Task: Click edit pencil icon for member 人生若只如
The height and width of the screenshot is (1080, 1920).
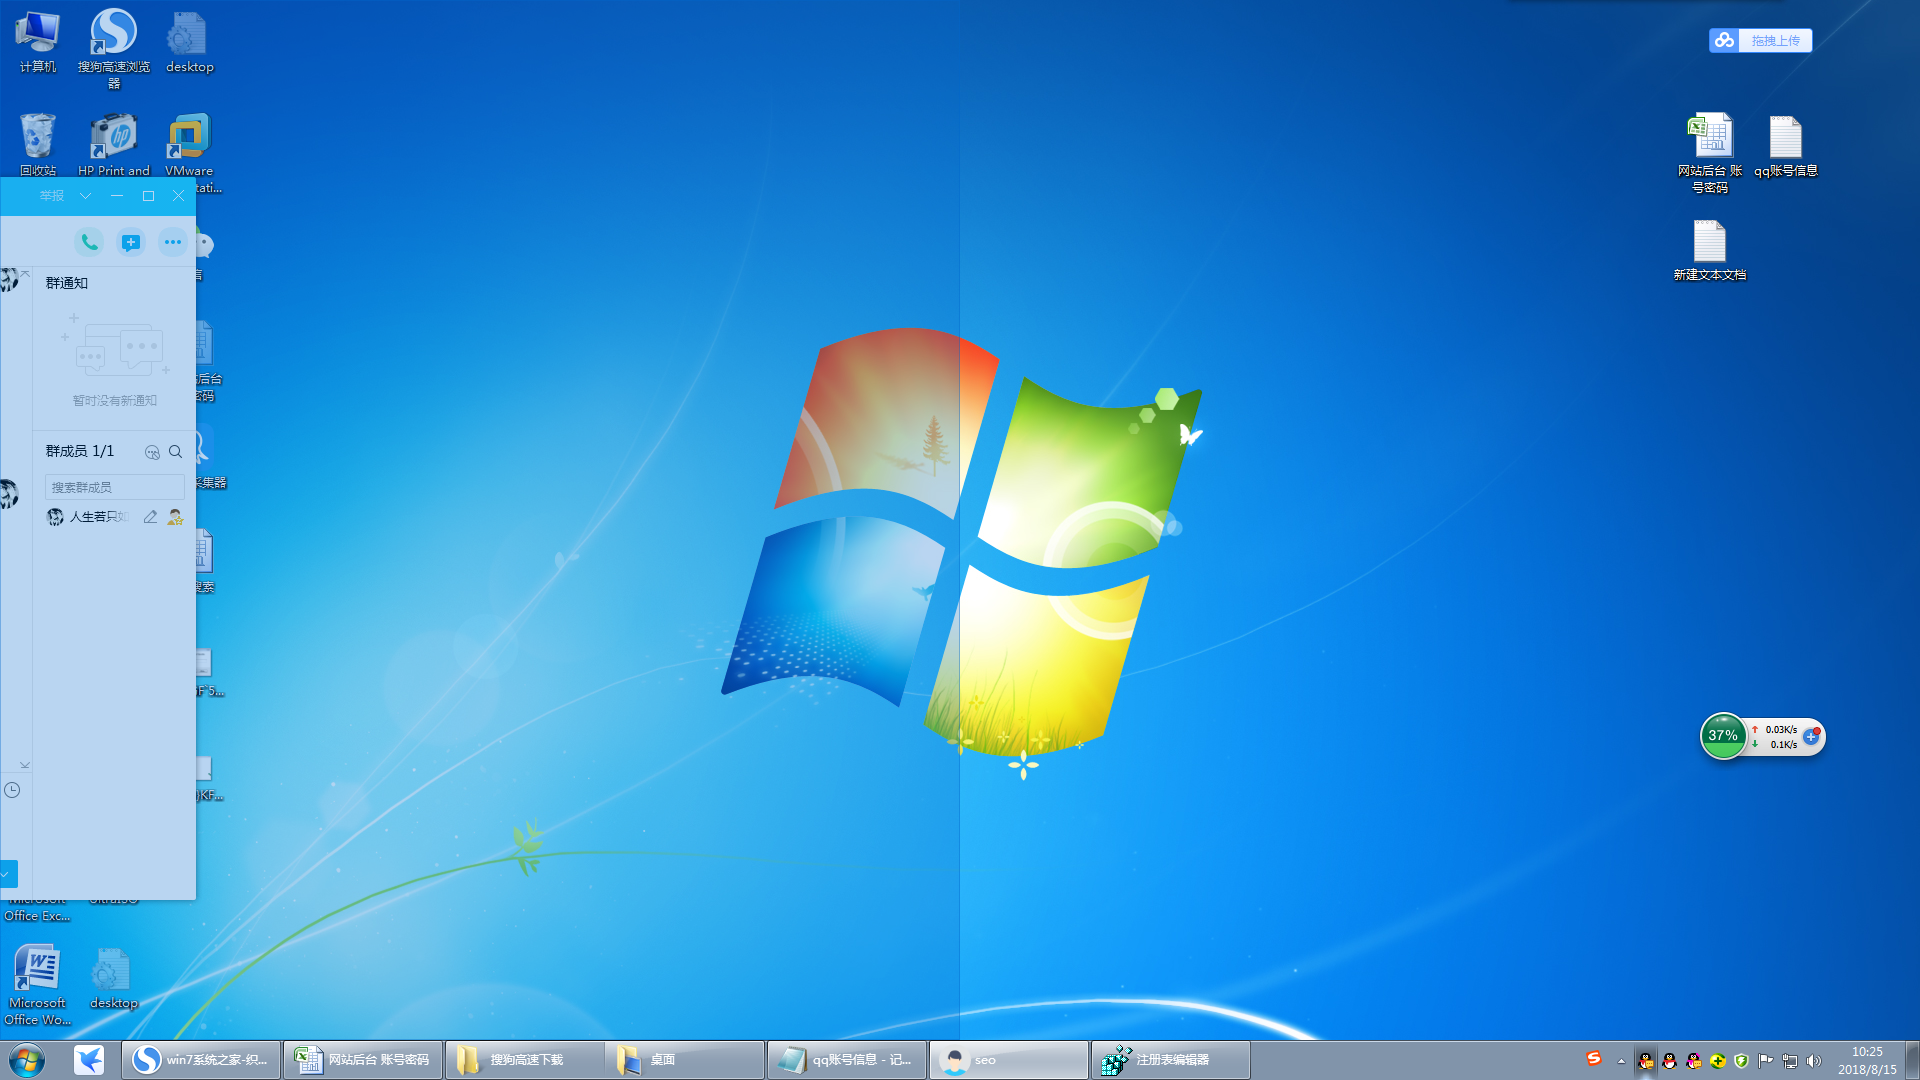Action: point(150,517)
